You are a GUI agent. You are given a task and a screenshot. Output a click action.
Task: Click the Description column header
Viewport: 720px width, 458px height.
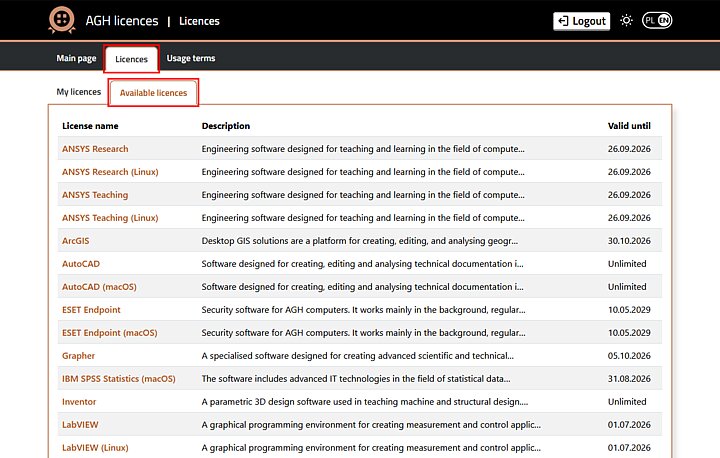tap(226, 126)
